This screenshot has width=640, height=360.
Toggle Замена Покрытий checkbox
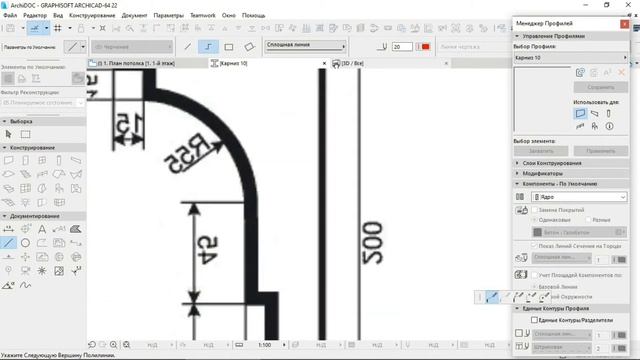click(x=534, y=210)
